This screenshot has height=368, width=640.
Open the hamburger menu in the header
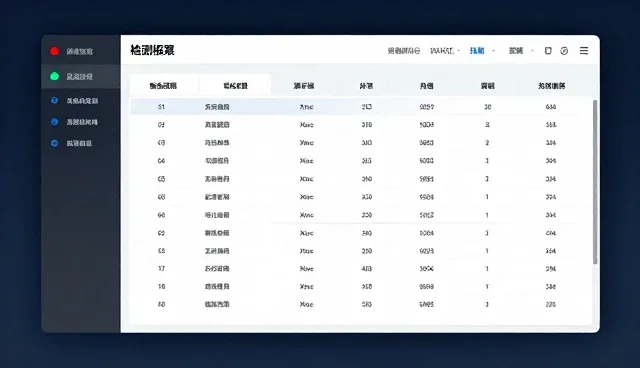[x=584, y=51]
